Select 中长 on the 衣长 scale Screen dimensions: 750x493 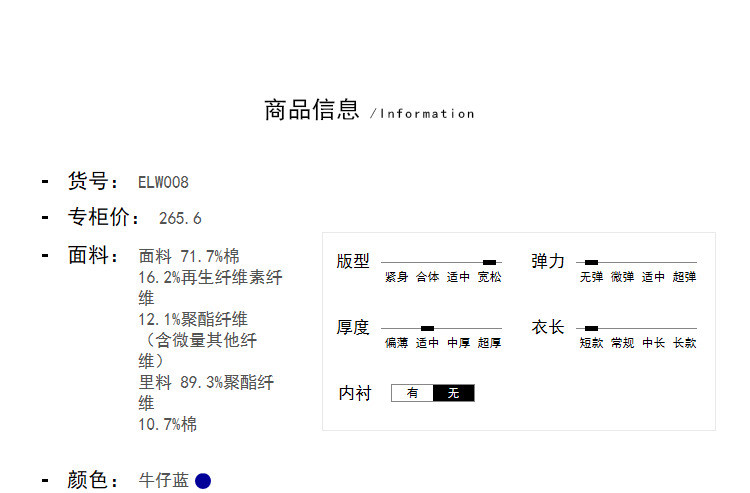(653, 343)
